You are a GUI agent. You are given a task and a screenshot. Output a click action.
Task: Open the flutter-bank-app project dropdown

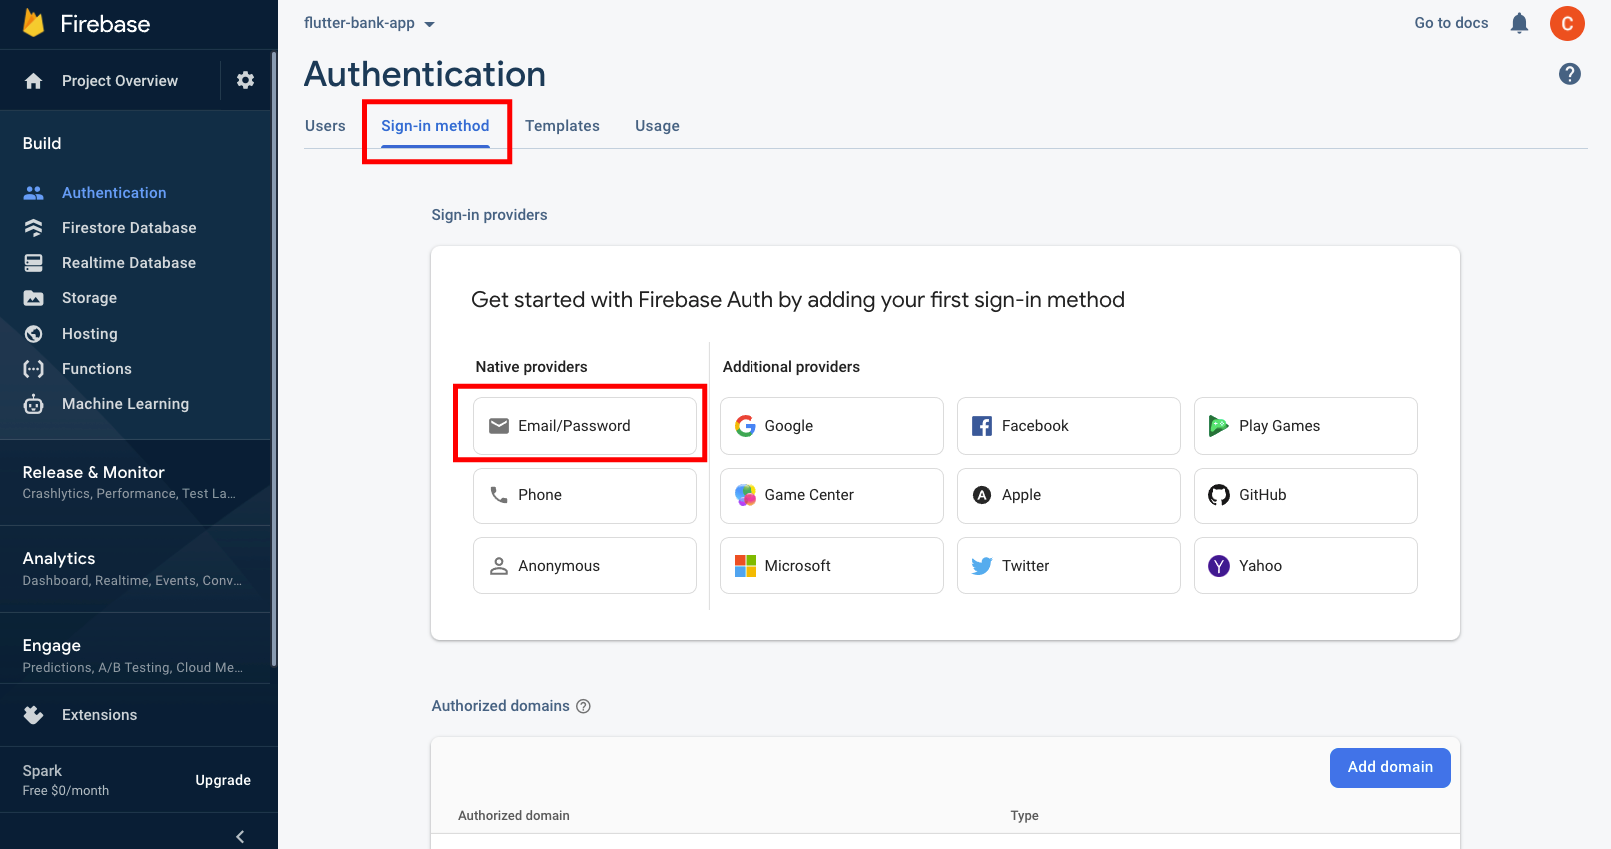click(x=369, y=23)
